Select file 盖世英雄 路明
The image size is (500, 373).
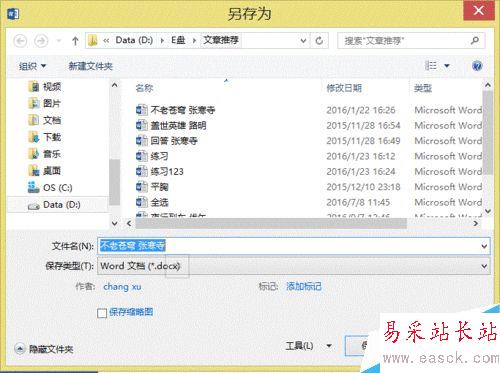178,125
